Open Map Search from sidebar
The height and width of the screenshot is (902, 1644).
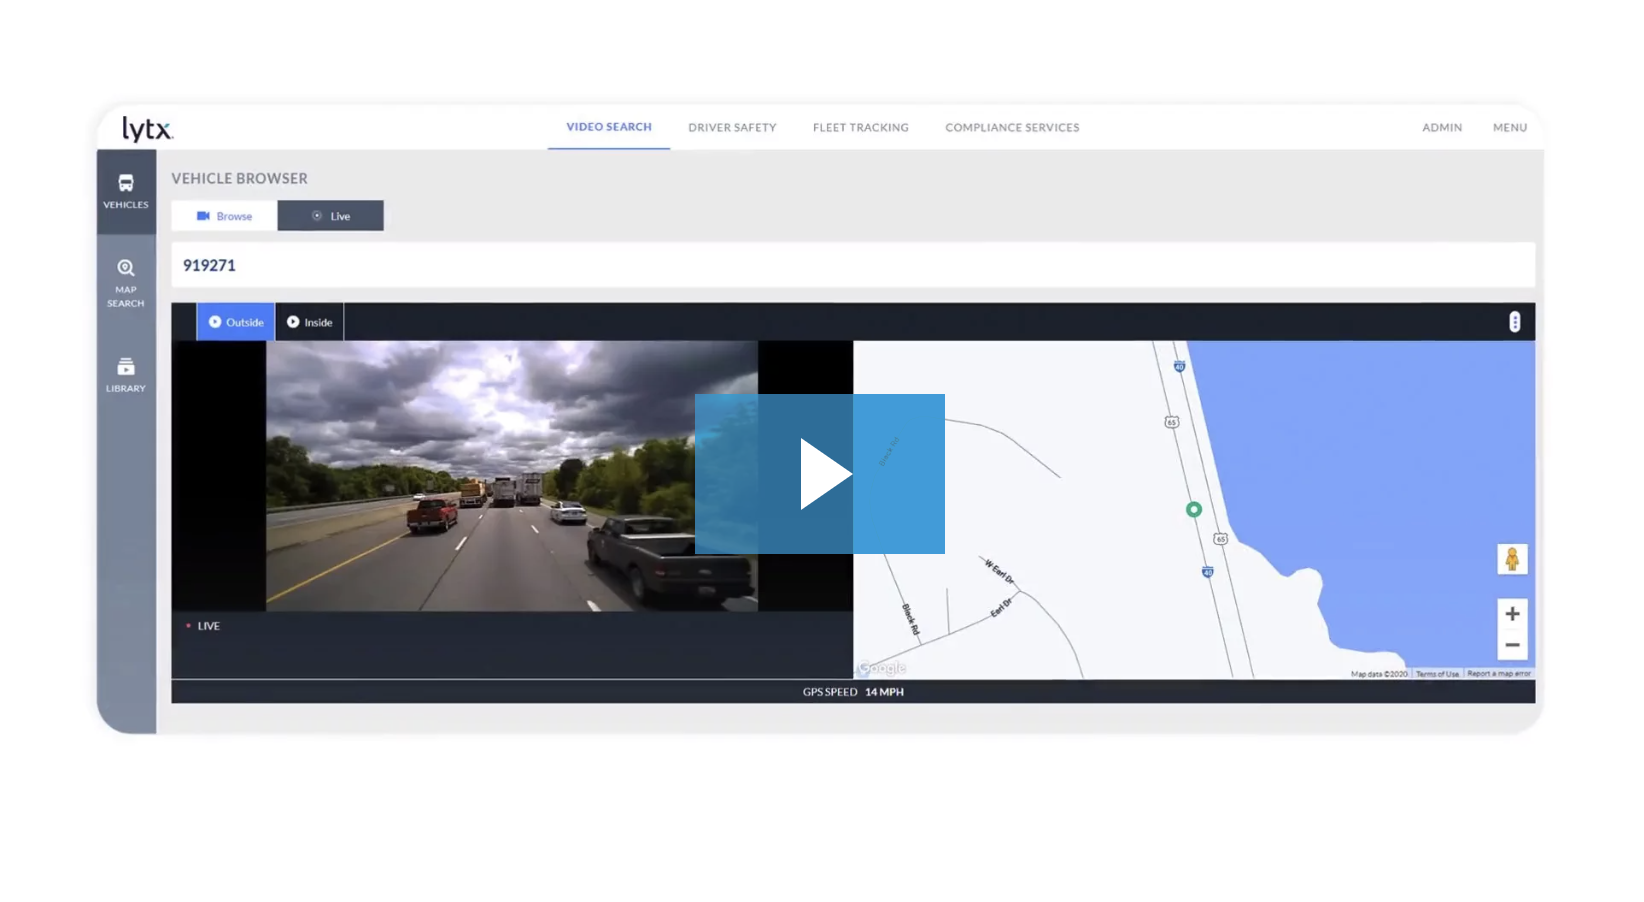tap(126, 283)
